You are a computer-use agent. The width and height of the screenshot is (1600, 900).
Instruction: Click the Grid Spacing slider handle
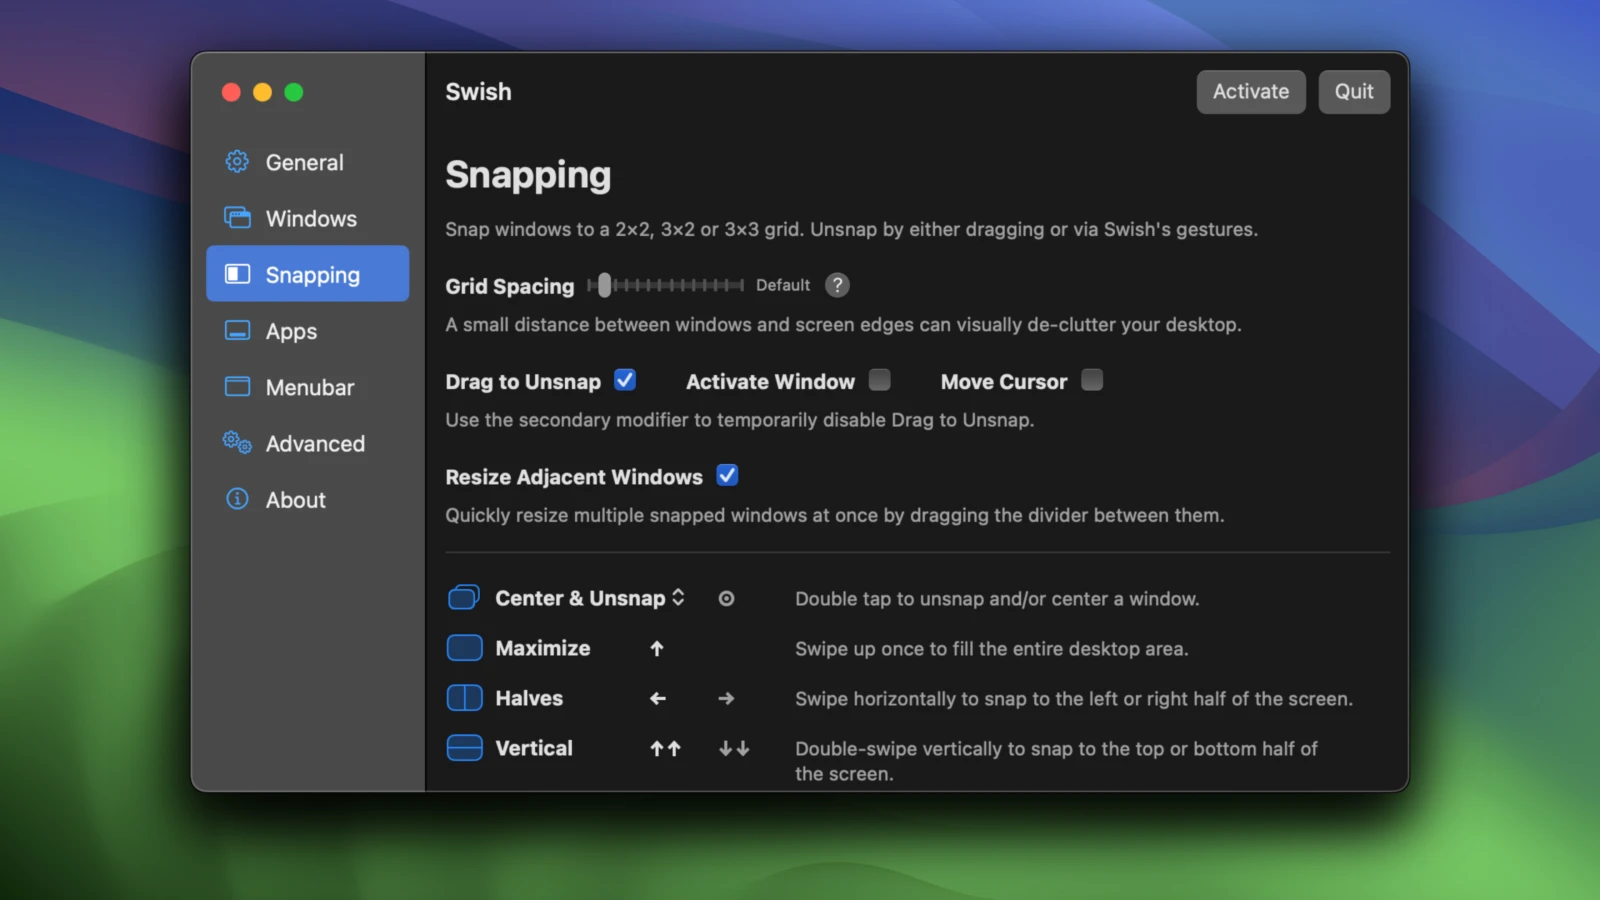click(x=604, y=285)
